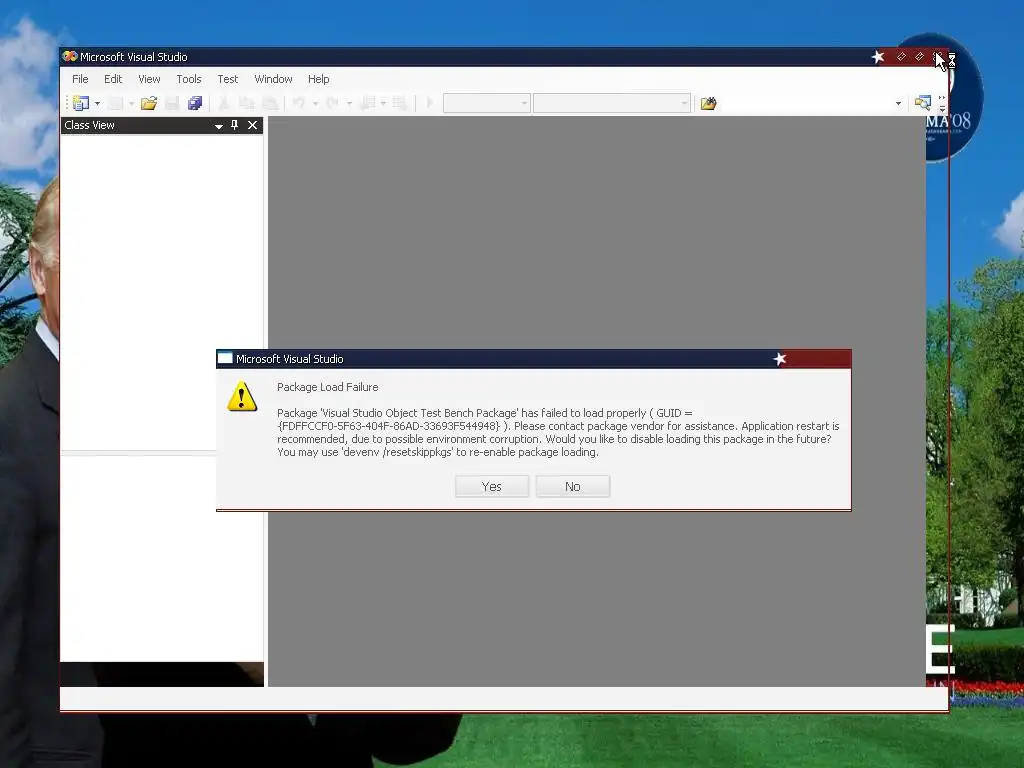The height and width of the screenshot is (768, 1024).
Task: Click the Visual Studio logo in main title bar
Action: point(70,56)
